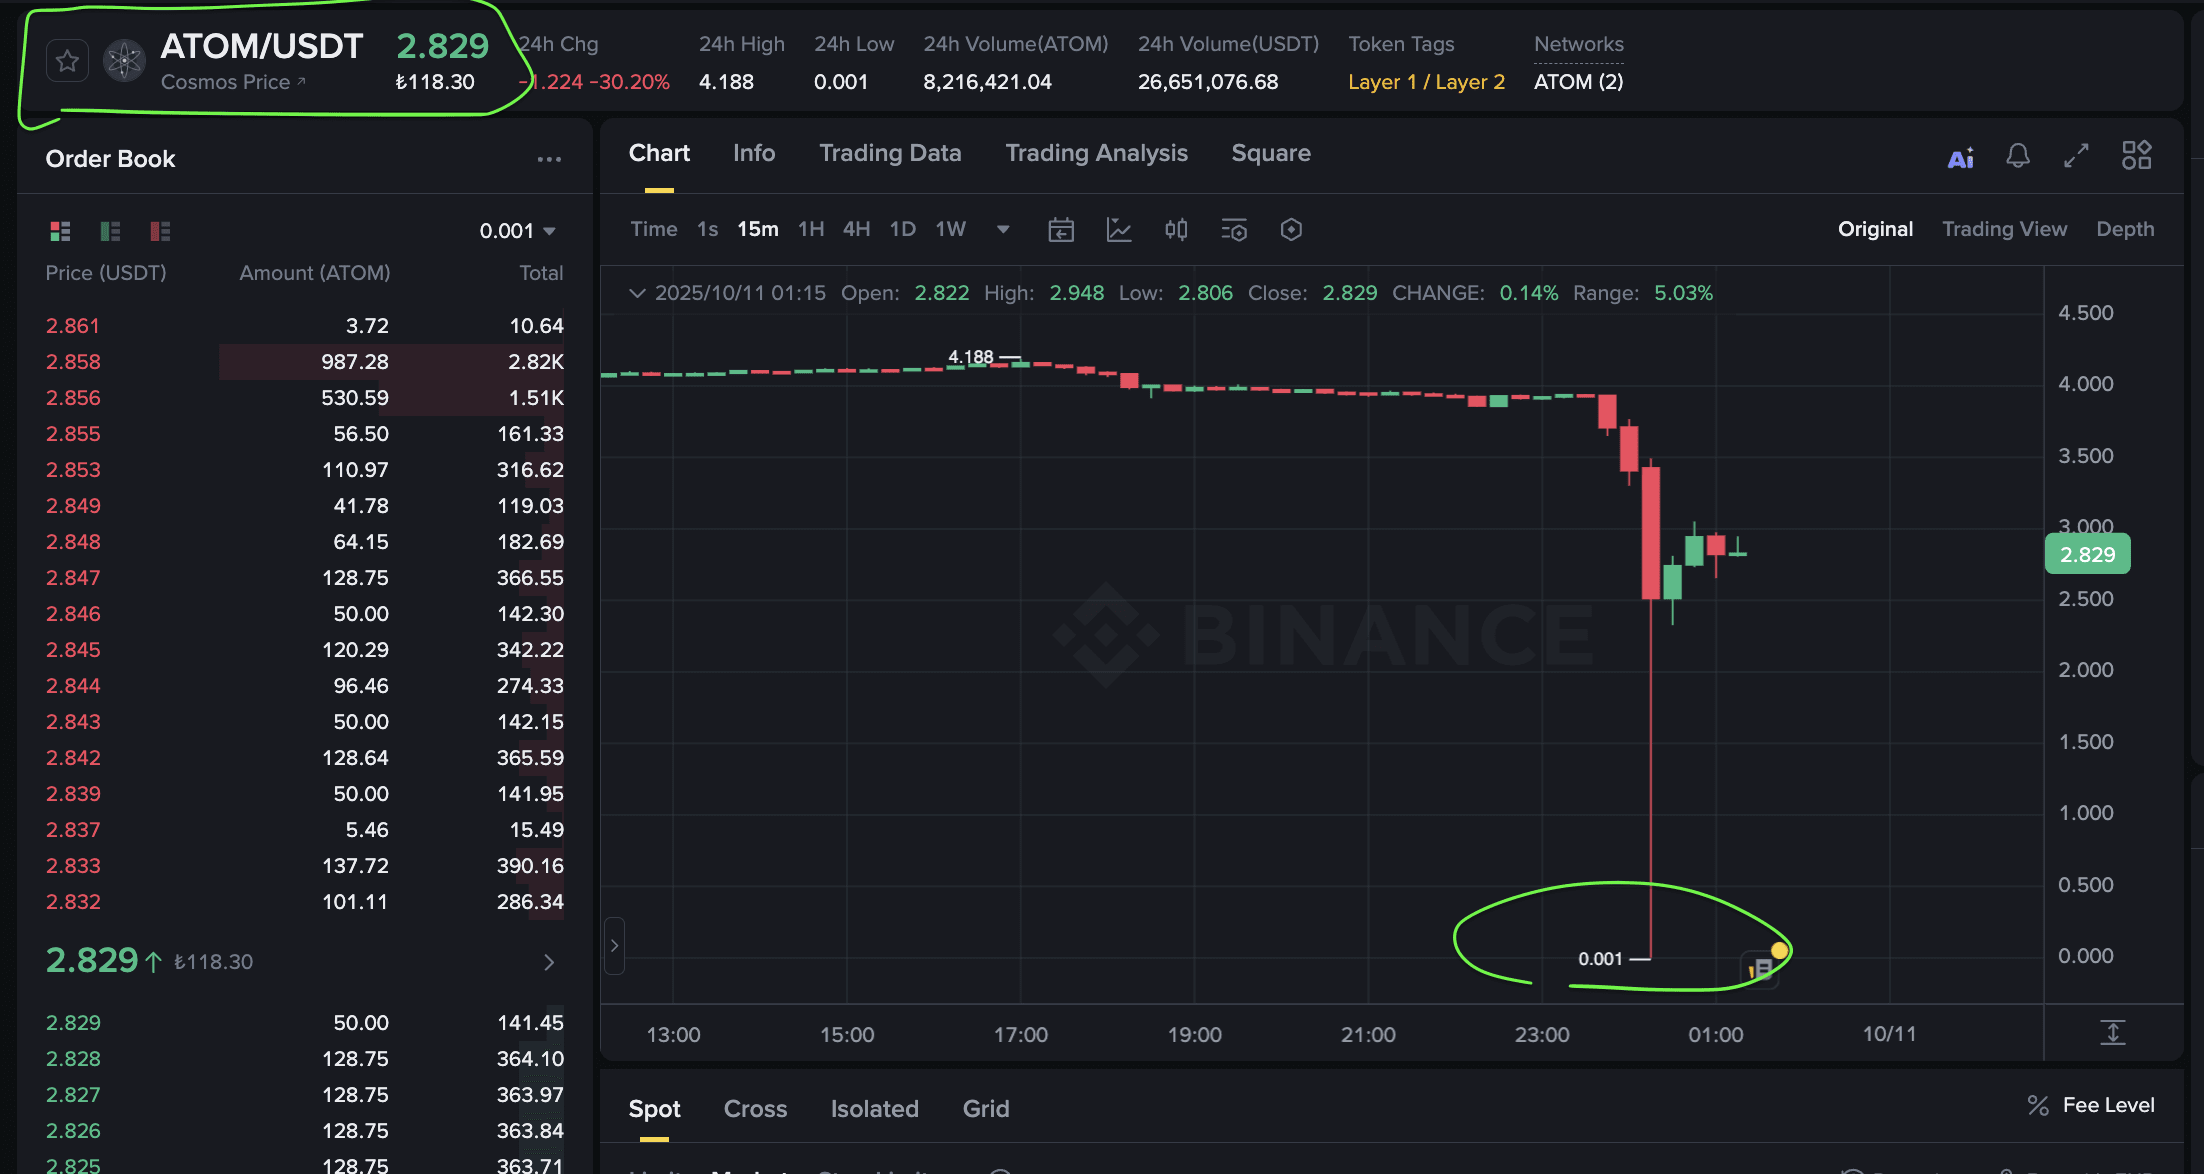
Task: Collapse the order book with the chart-edge arrow
Action: pyautogui.click(x=614, y=946)
